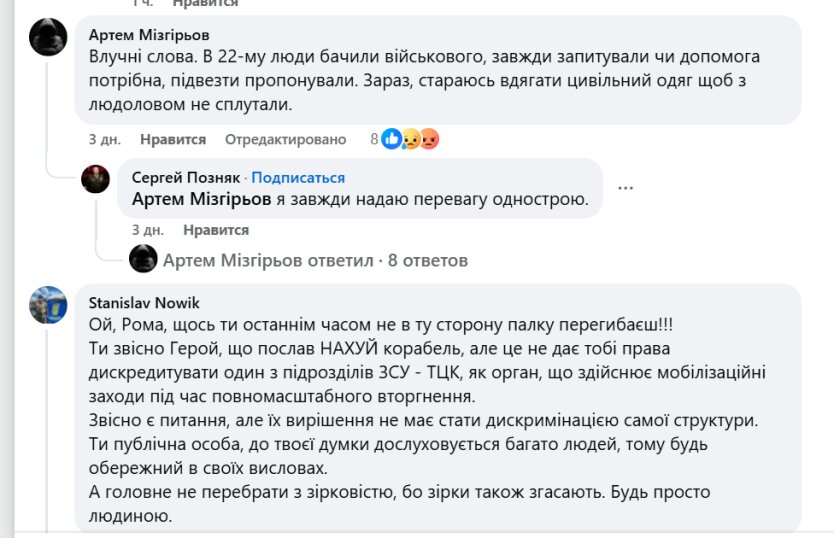Click the angry face reaction icon

tap(428, 140)
